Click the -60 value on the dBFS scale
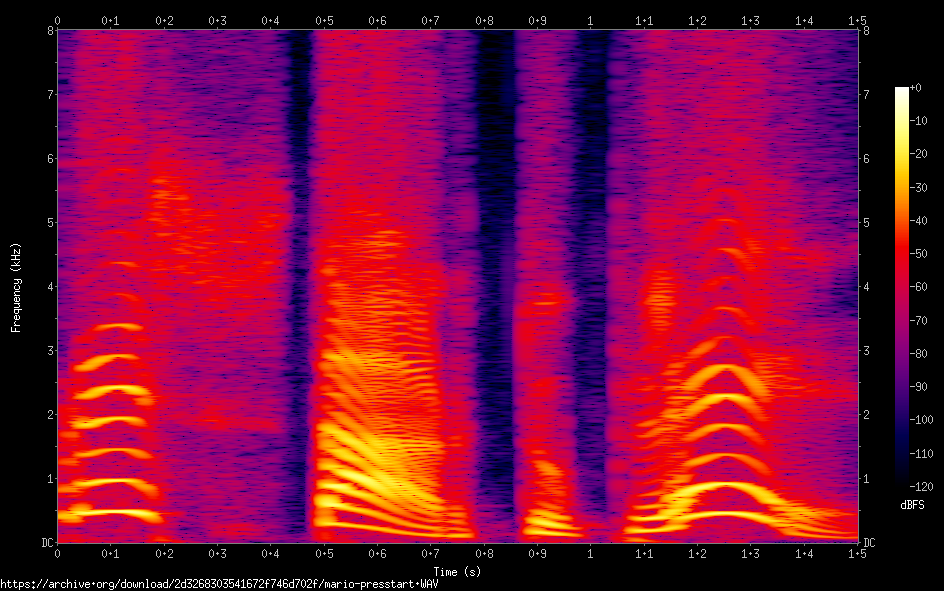 pyautogui.click(x=922, y=288)
